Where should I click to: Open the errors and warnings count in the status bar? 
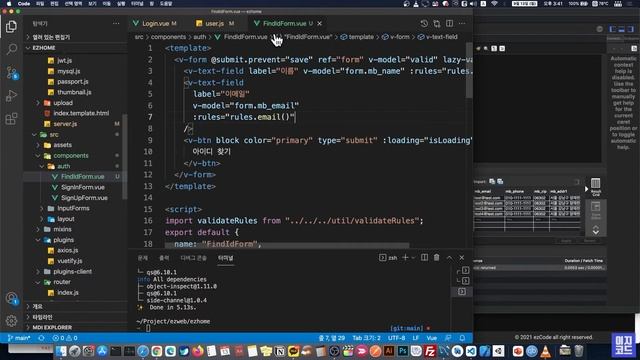pos(65,338)
